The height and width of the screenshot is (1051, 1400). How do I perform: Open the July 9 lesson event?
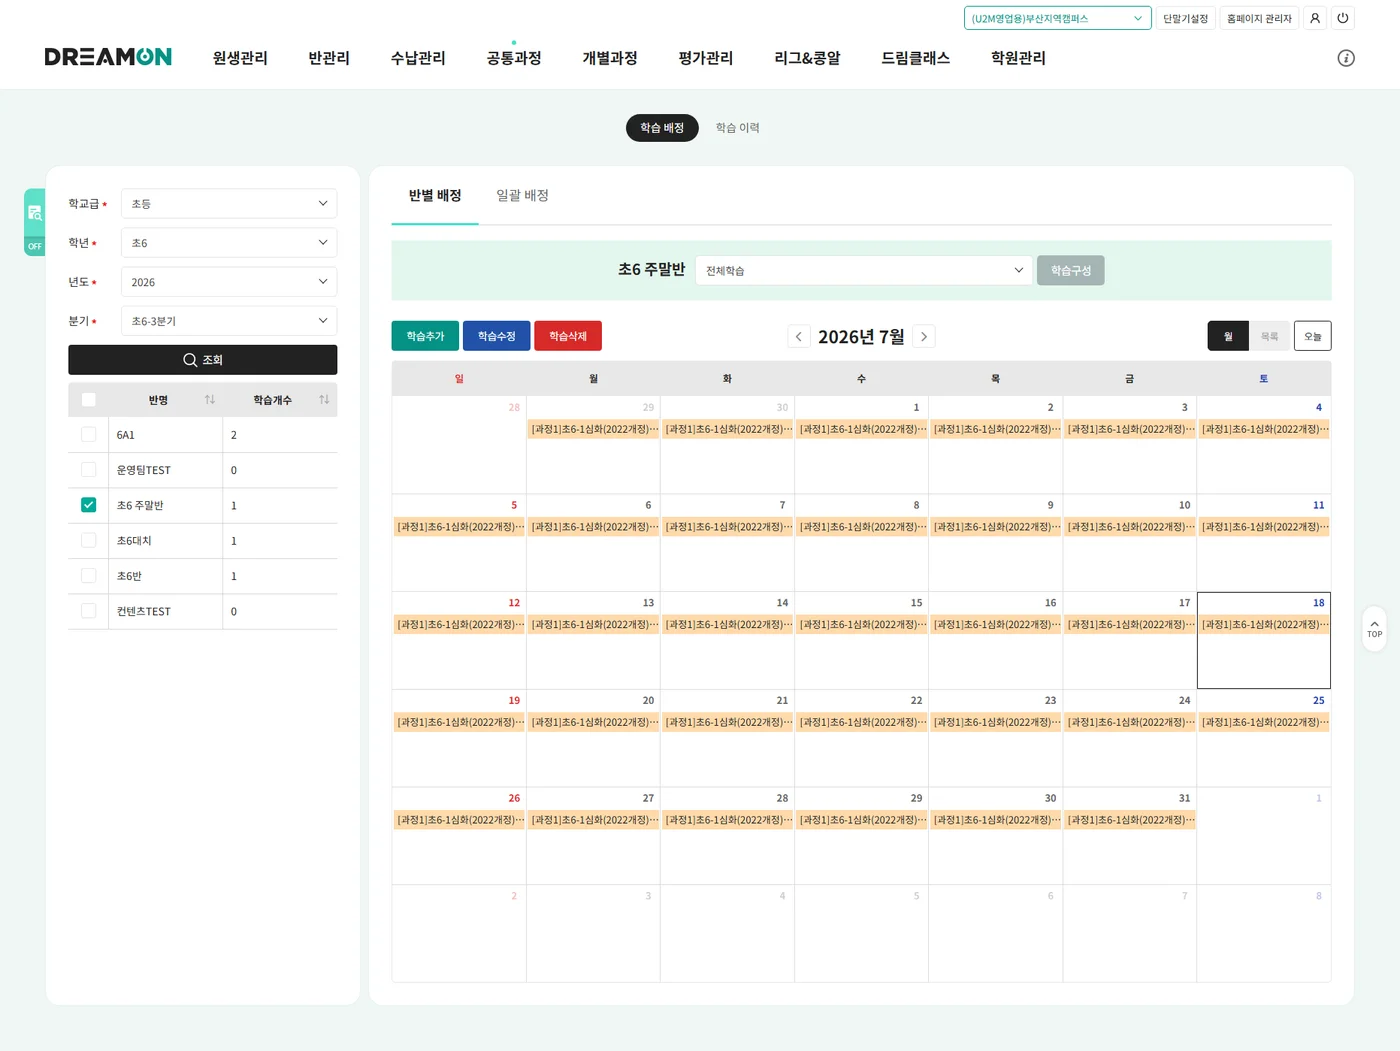click(996, 527)
